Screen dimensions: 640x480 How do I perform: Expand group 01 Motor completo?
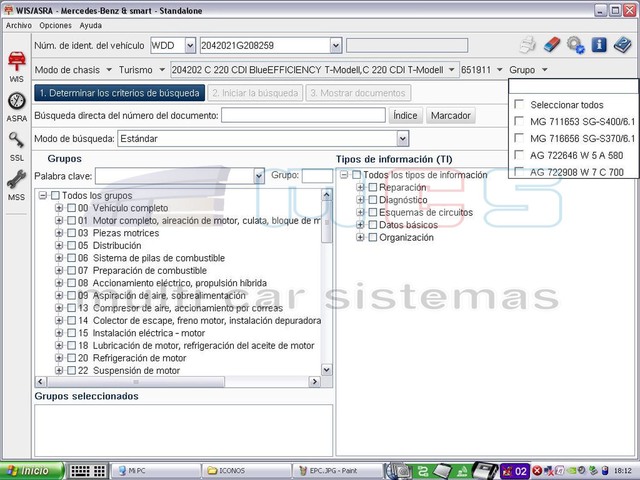(59, 221)
